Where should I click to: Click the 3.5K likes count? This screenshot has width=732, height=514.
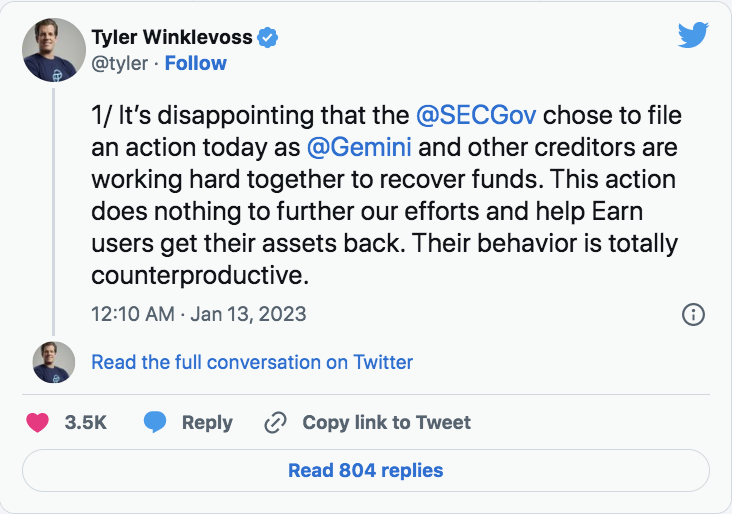(85, 422)
